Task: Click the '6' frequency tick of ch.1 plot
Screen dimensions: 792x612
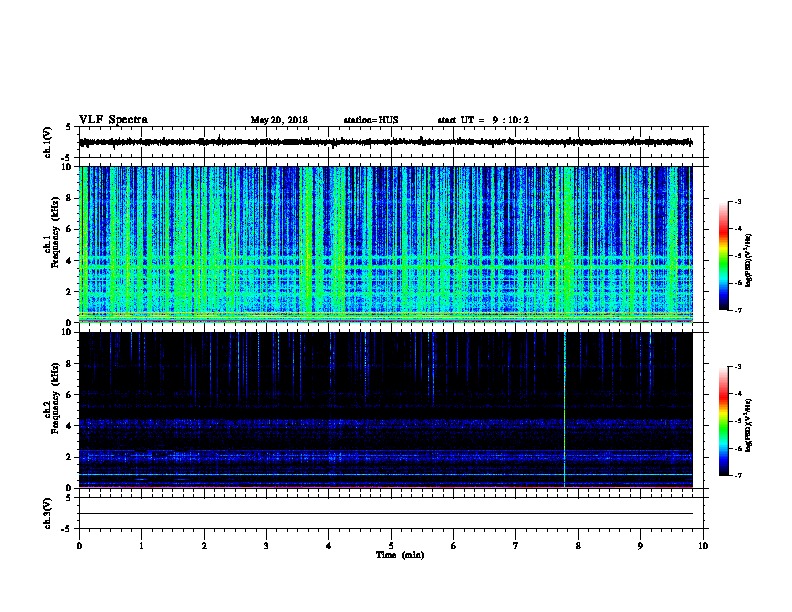Action: click(71, 229)
